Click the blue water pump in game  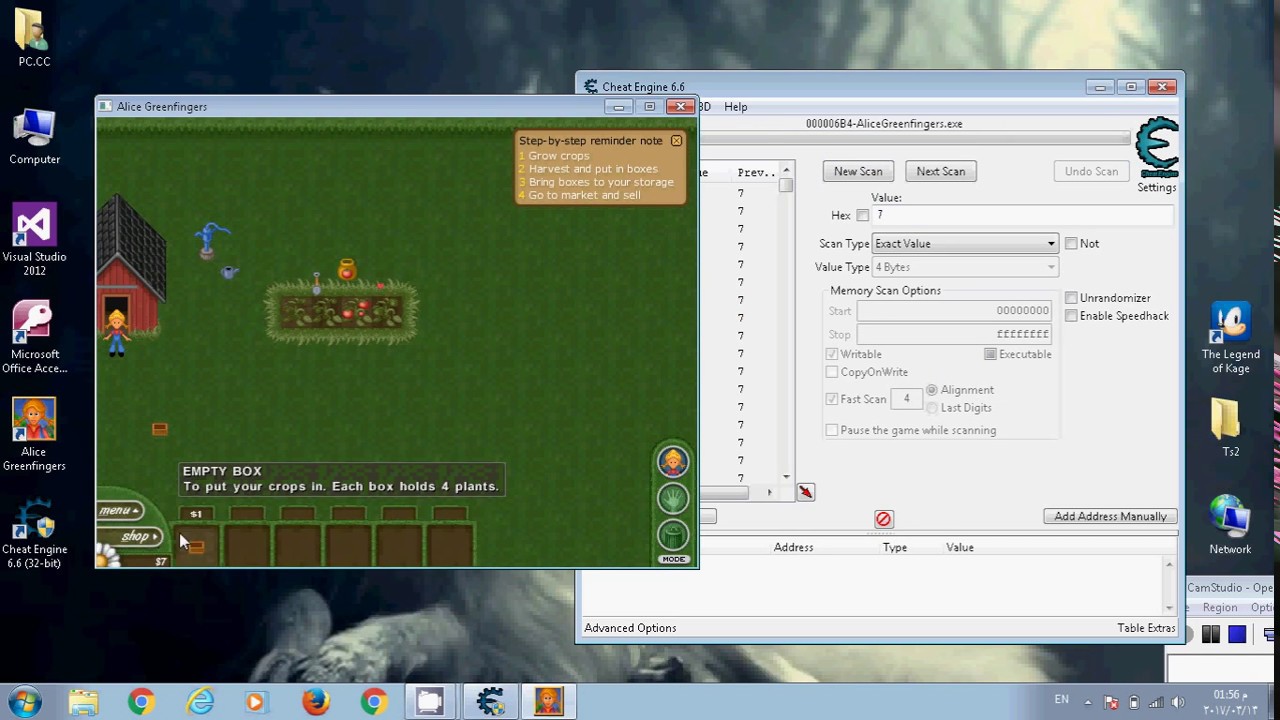pyautogui.click(x=210, y=240)
